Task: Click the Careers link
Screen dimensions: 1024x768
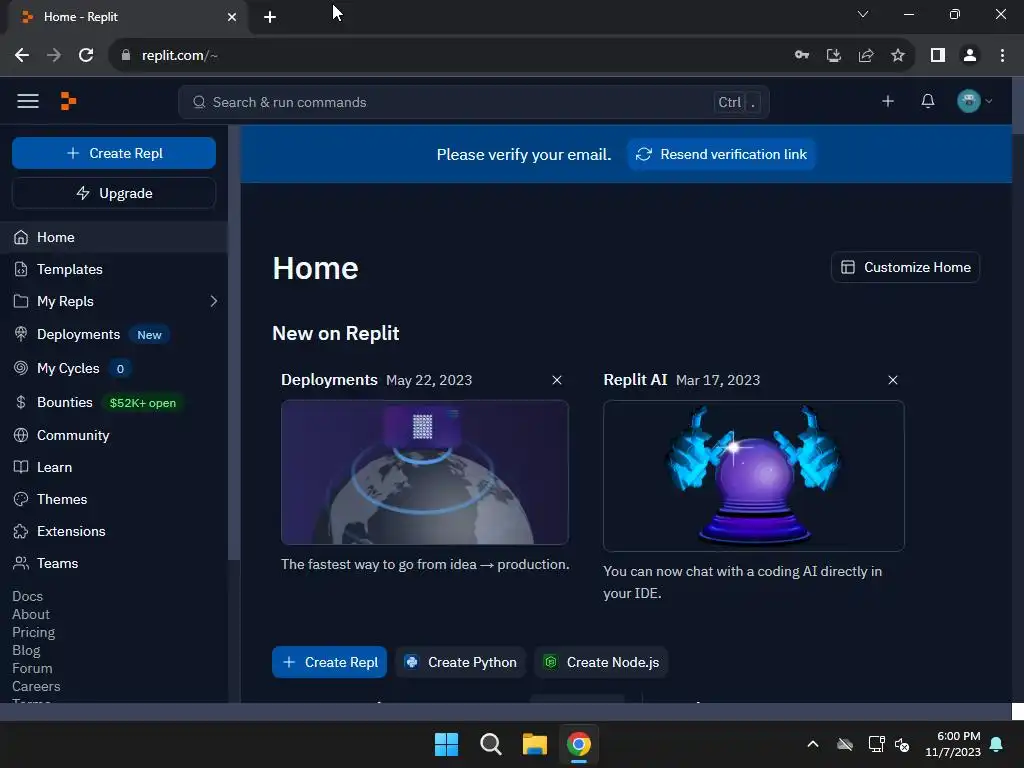Action: click(x=36, y=686)
